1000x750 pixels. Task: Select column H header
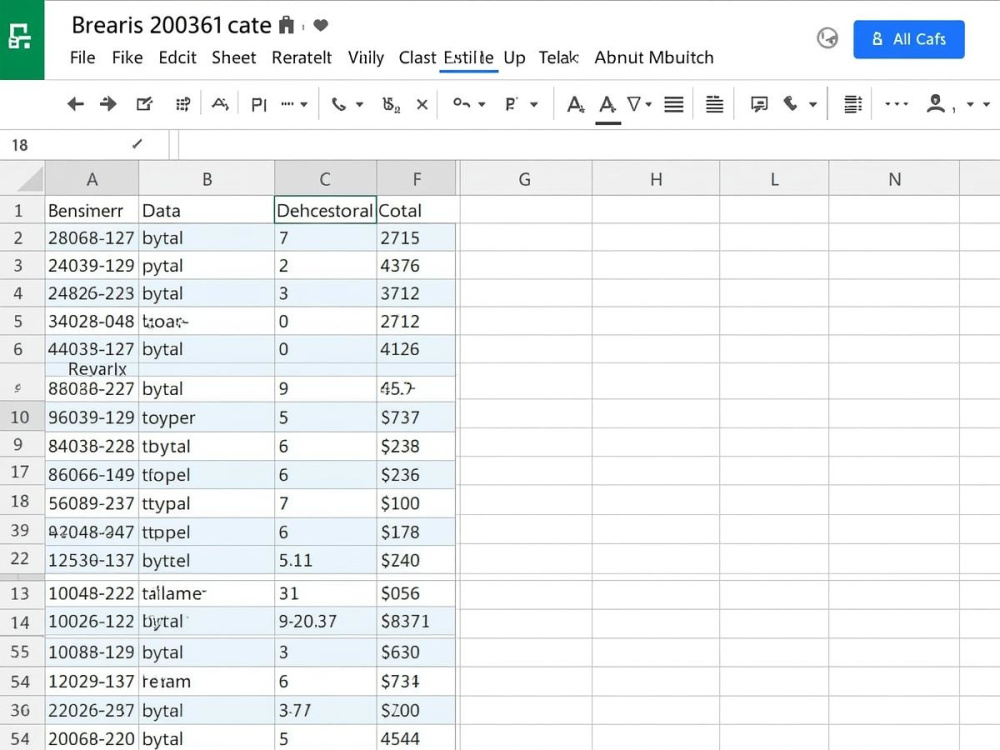click(656, 179)
